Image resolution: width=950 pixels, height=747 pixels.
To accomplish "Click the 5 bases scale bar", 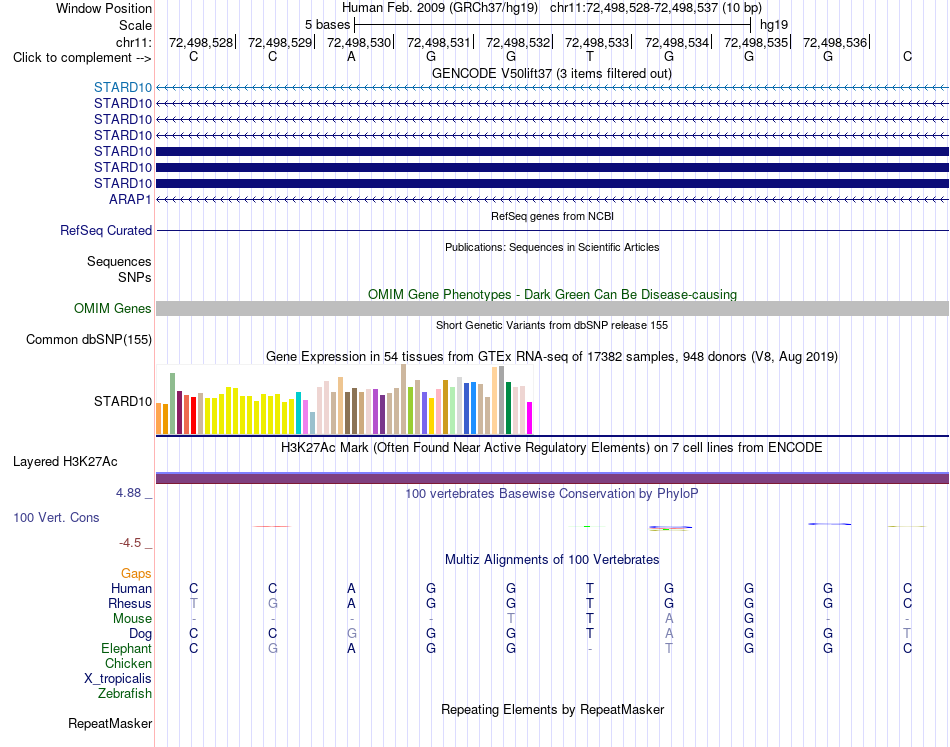I will (553, 25).
